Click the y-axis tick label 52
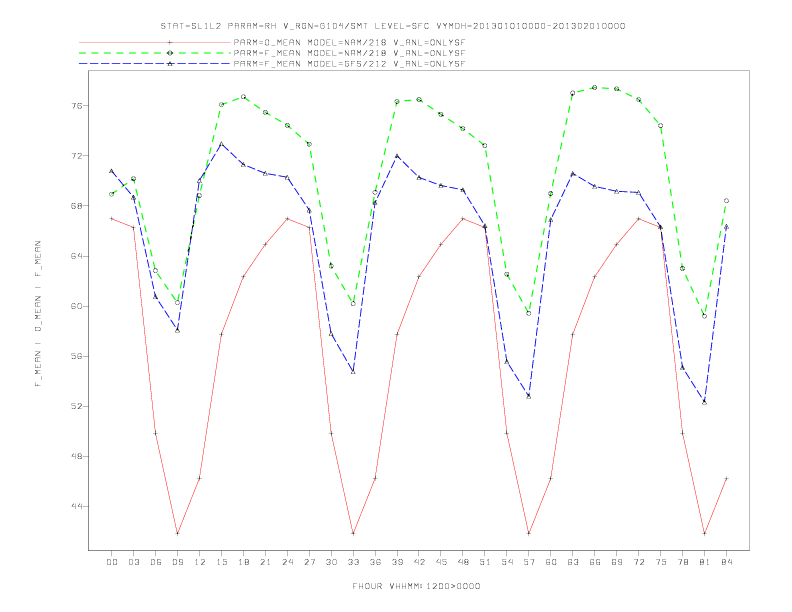The height and width of the screenshot is (612, 792). point(77,406)
